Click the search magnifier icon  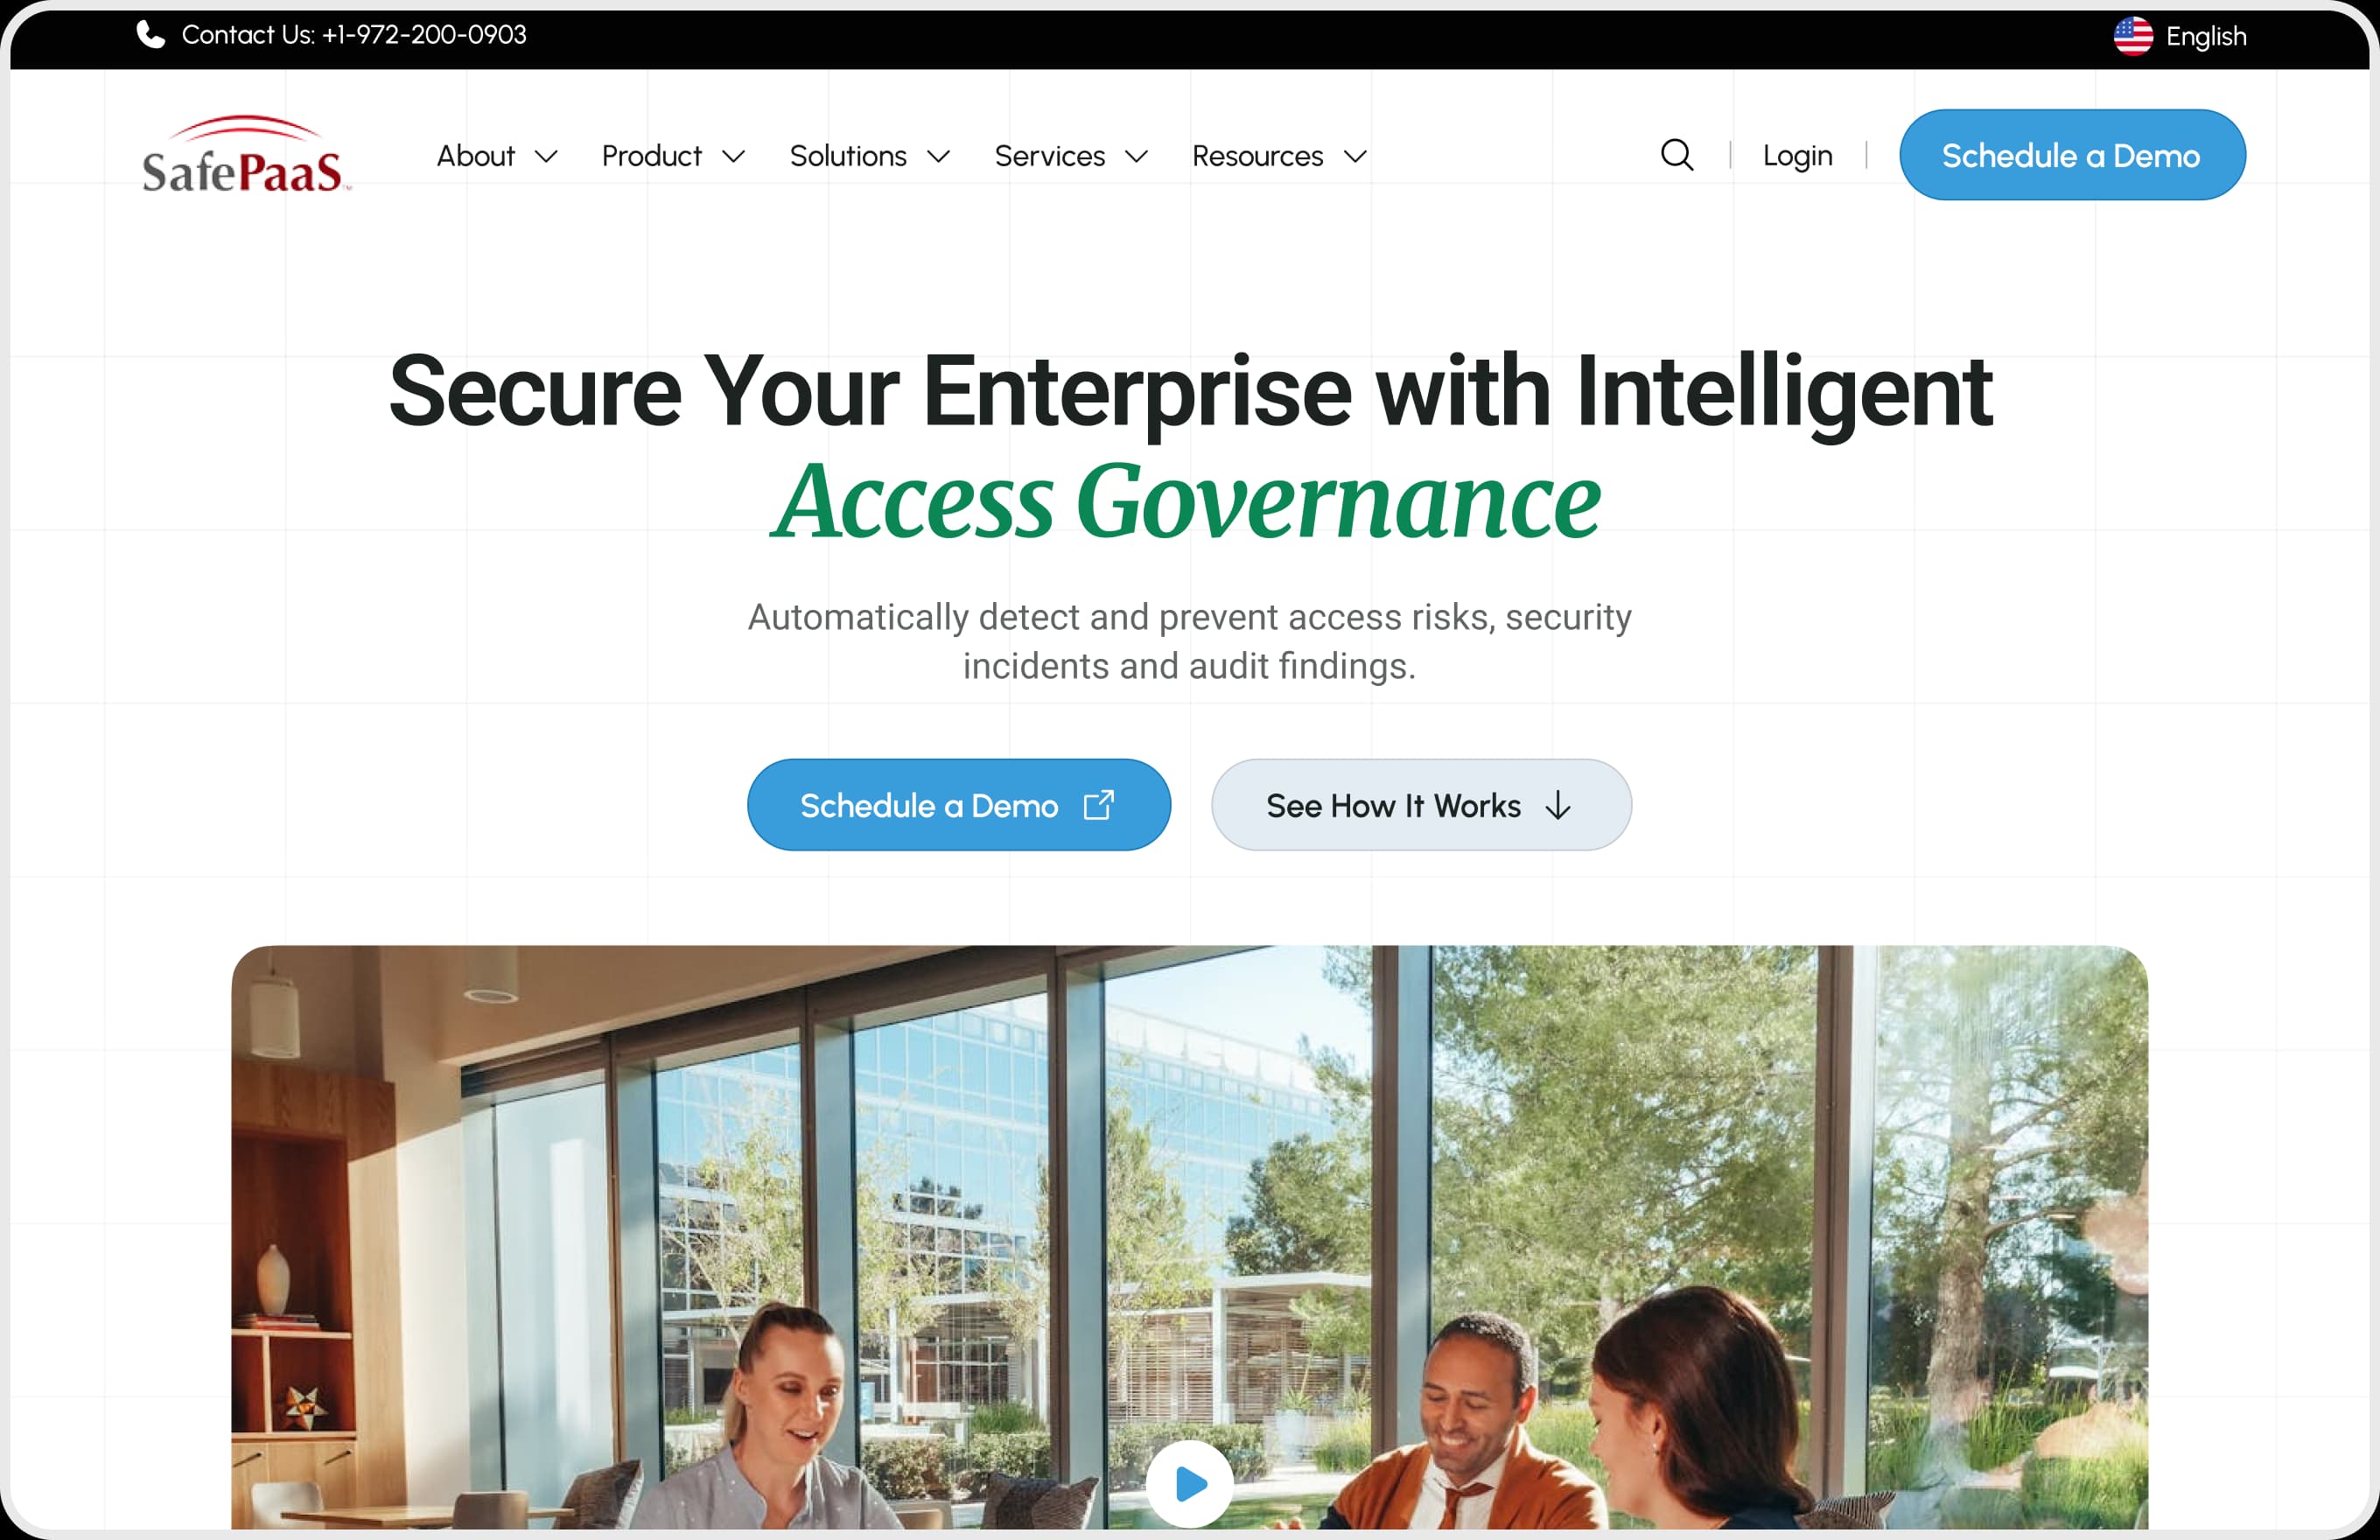(x=1677, y=155)
